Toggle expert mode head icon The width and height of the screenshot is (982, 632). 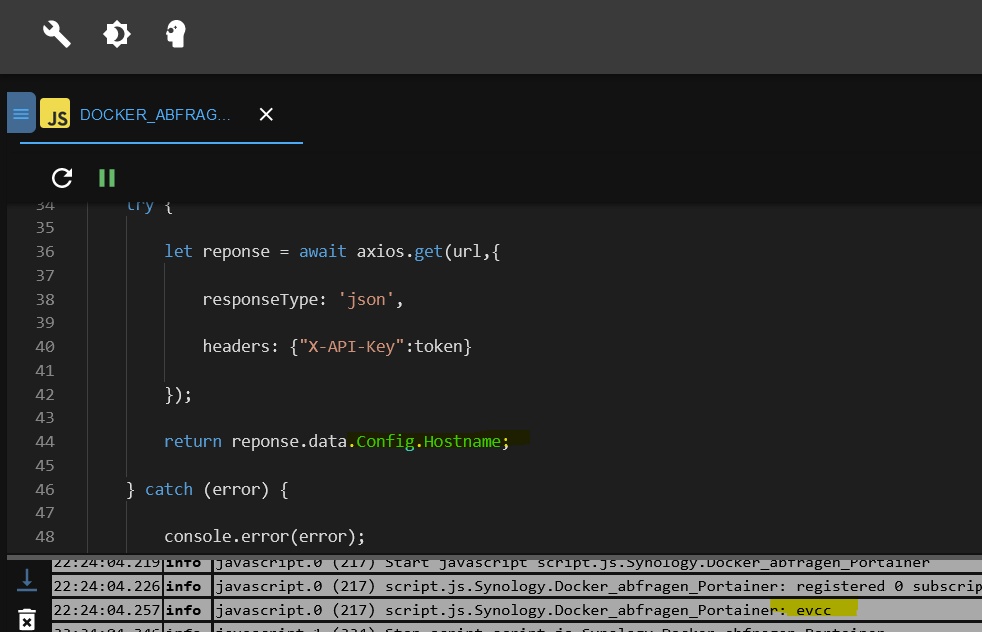176,35
